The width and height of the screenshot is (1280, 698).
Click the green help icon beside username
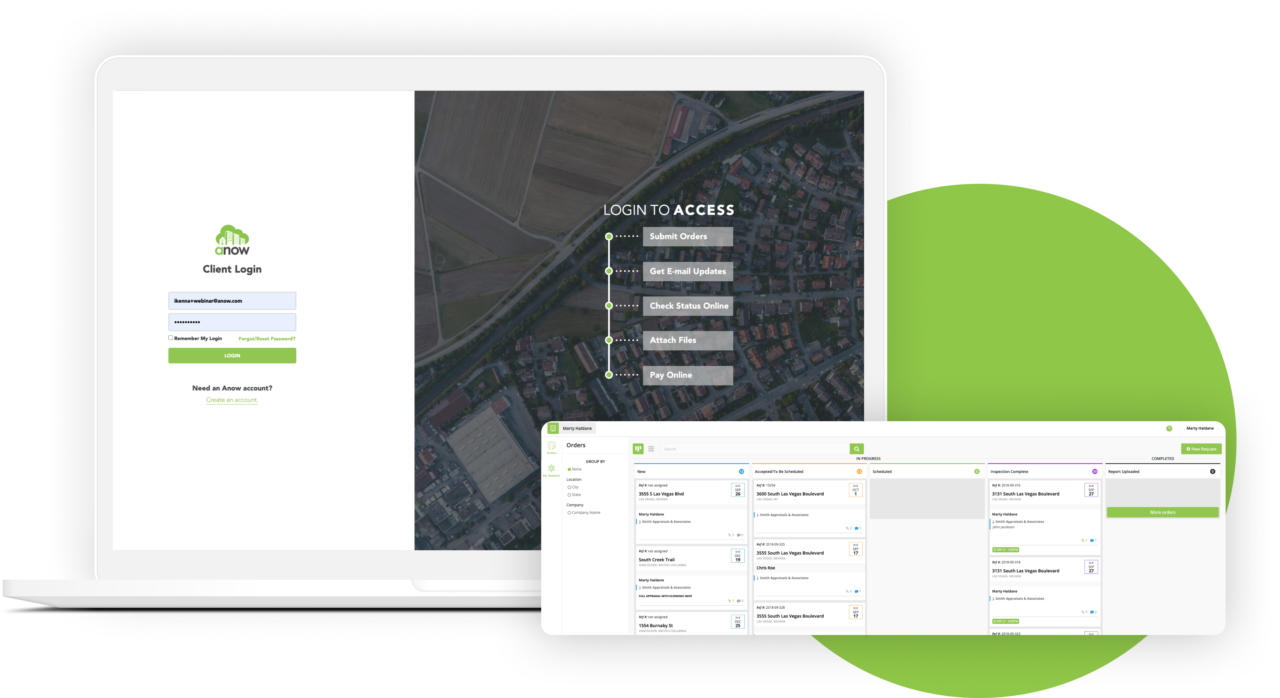click(x=1168, y=428)
